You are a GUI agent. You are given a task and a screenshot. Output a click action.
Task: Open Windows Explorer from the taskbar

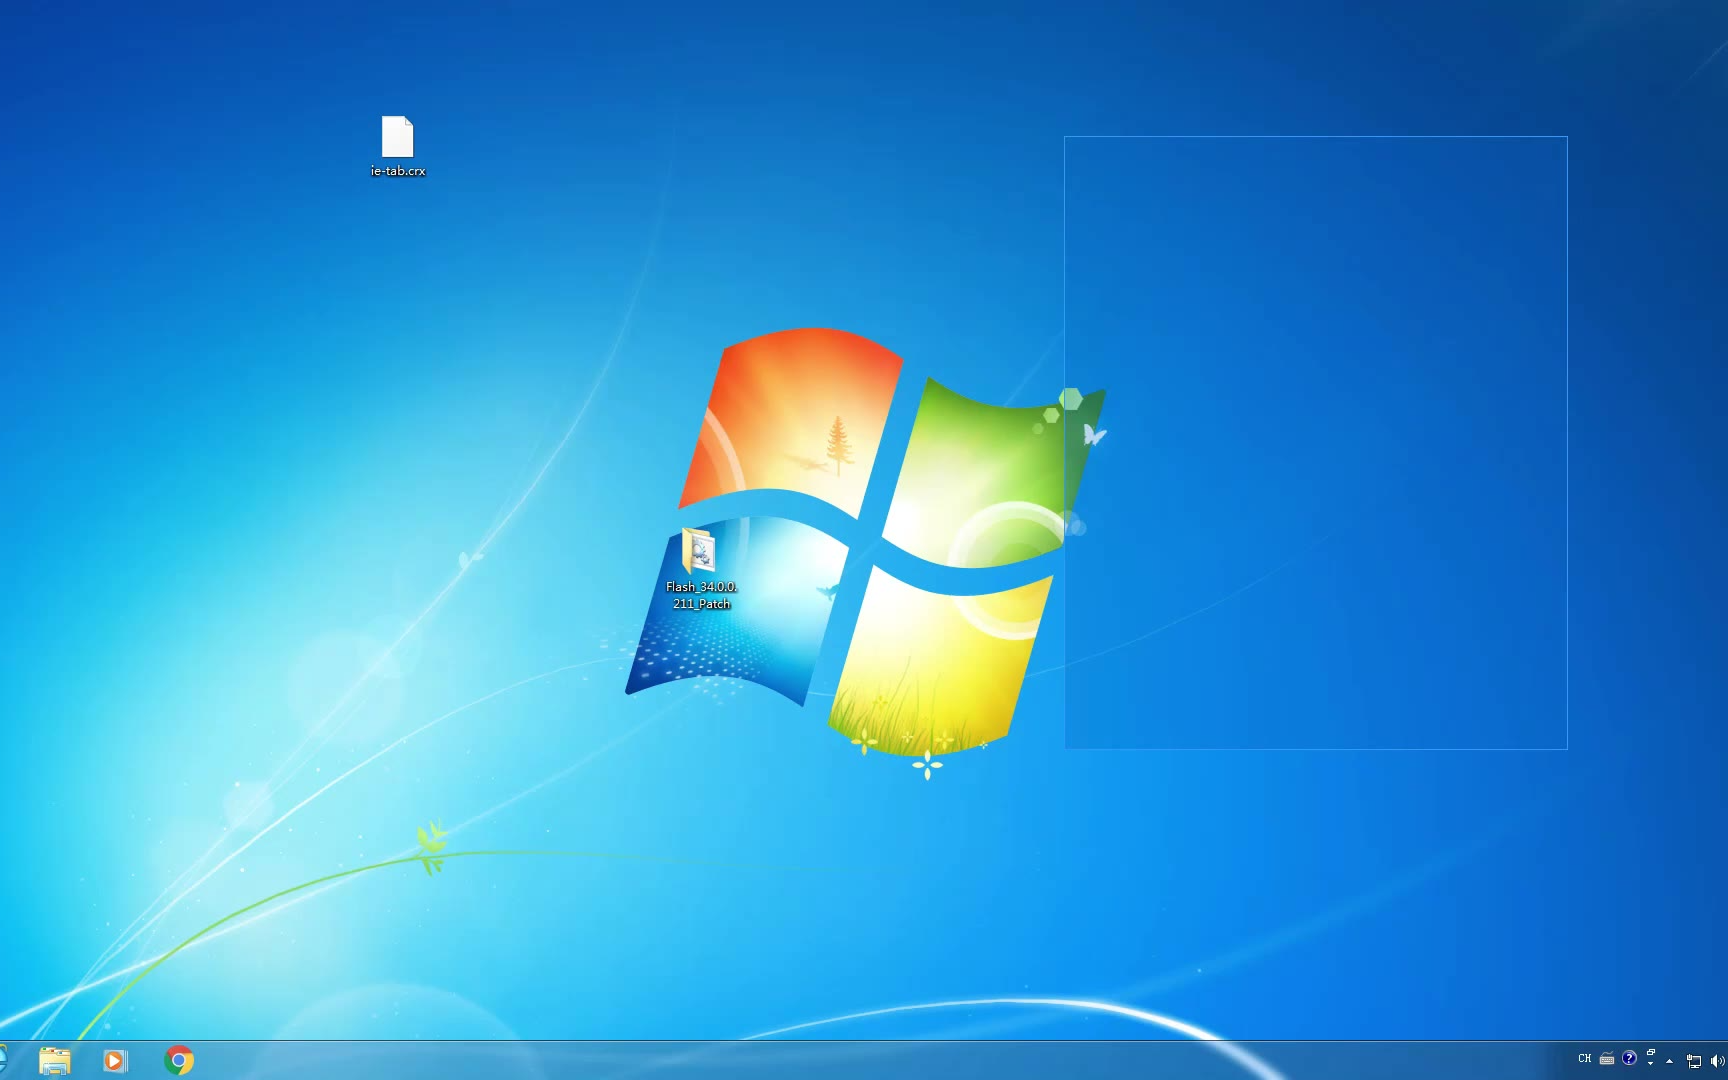(x=54, y=1060)
